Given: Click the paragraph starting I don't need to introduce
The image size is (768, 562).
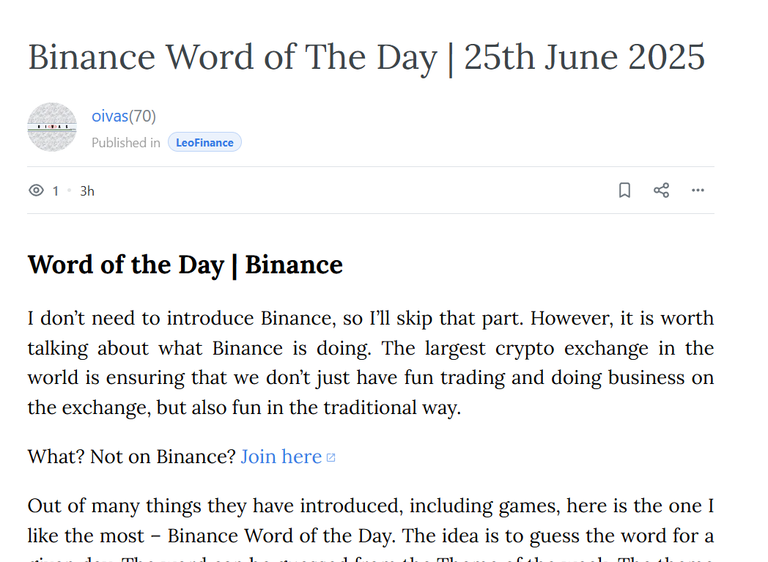Looking at the screenshot, I should (371, 363).
